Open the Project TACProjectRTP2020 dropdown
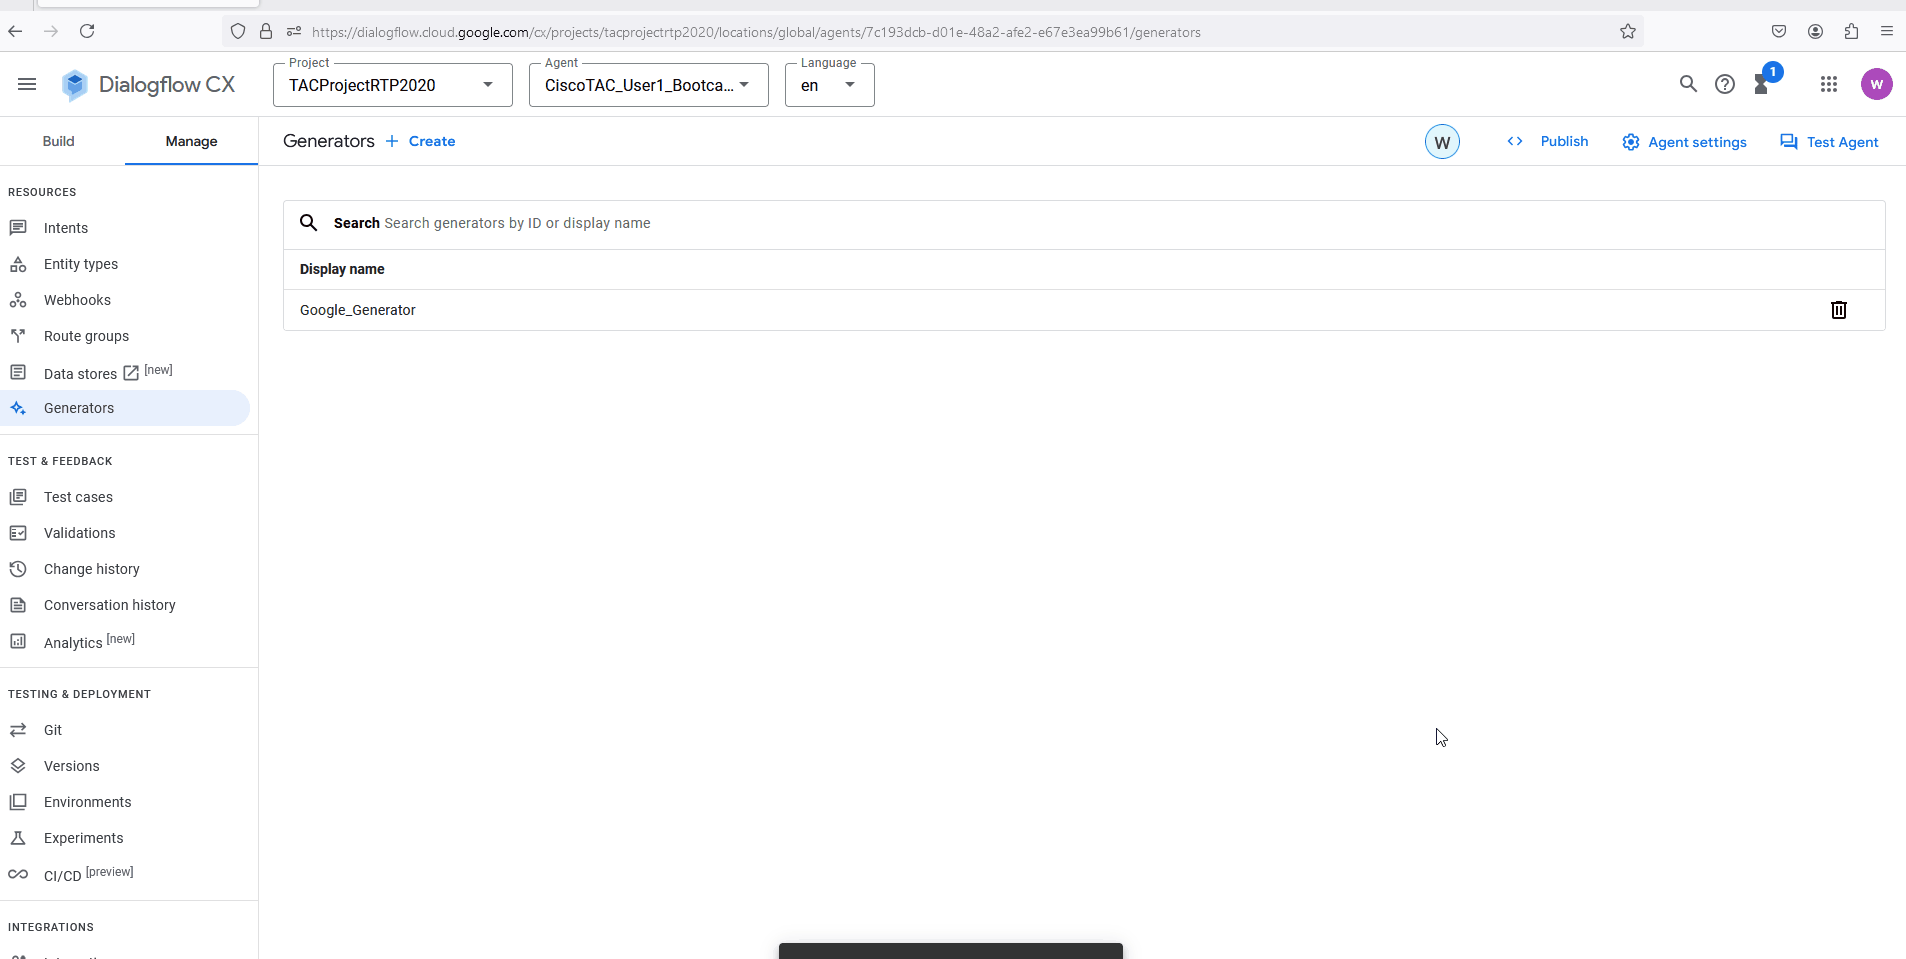This screenshot has width=1906, height=959. (393, 85)
